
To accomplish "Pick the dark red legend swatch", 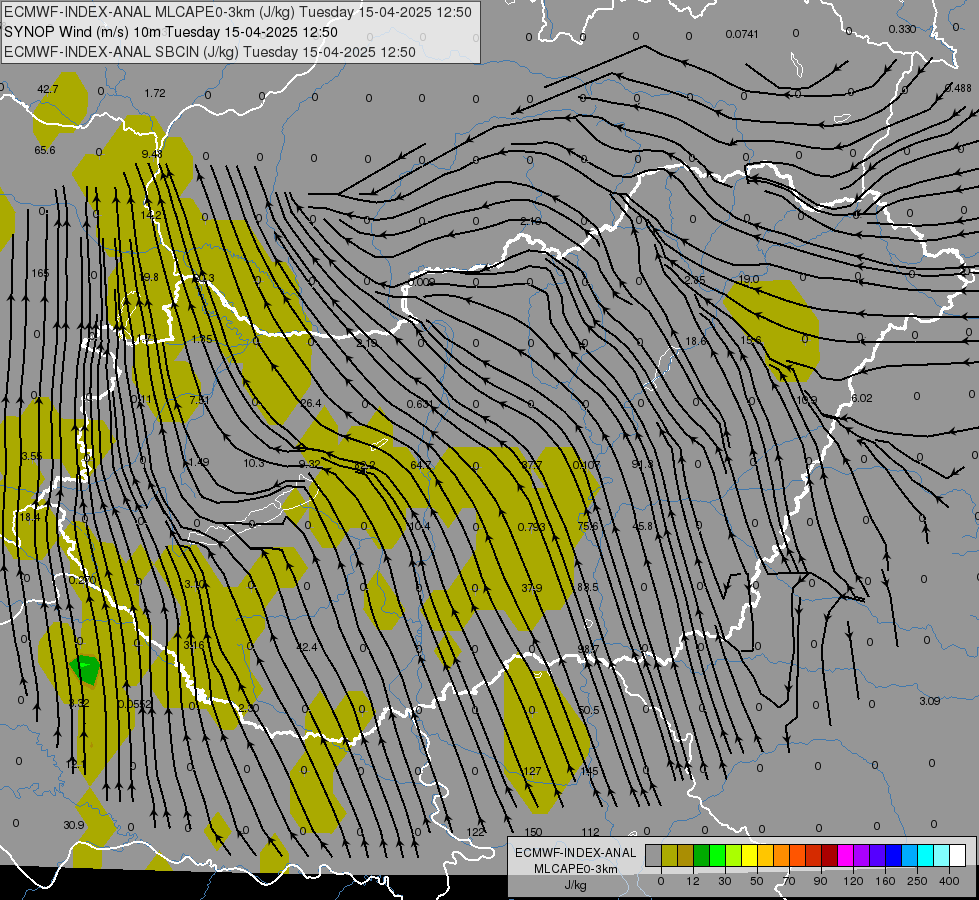I will (830, 855).
